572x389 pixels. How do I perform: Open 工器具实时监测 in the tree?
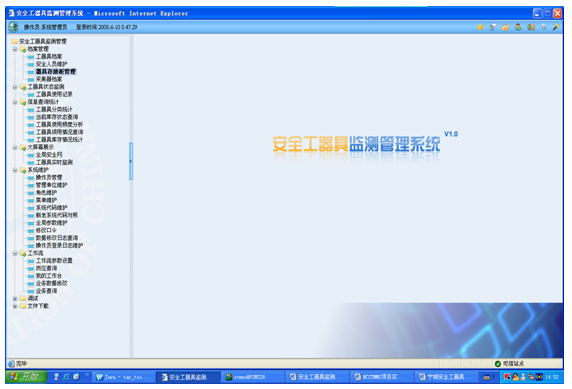[54, 162]
